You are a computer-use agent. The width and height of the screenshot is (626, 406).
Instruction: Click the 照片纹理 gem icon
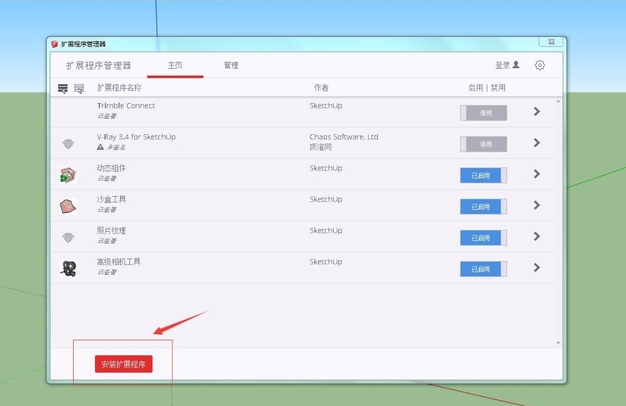click(68, 238)
